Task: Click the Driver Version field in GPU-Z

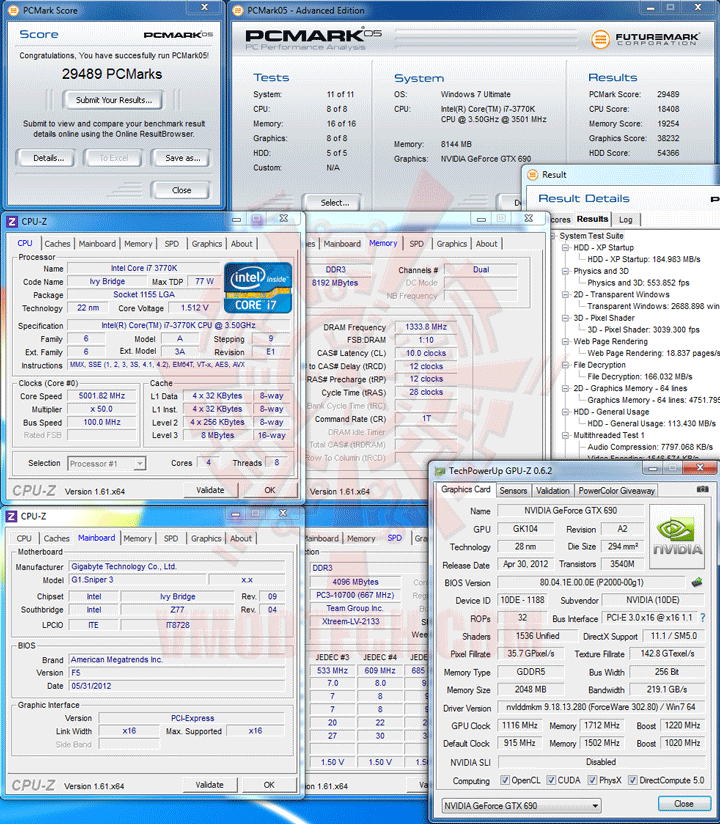Action: pyautogui.click(x=601, y=707)
